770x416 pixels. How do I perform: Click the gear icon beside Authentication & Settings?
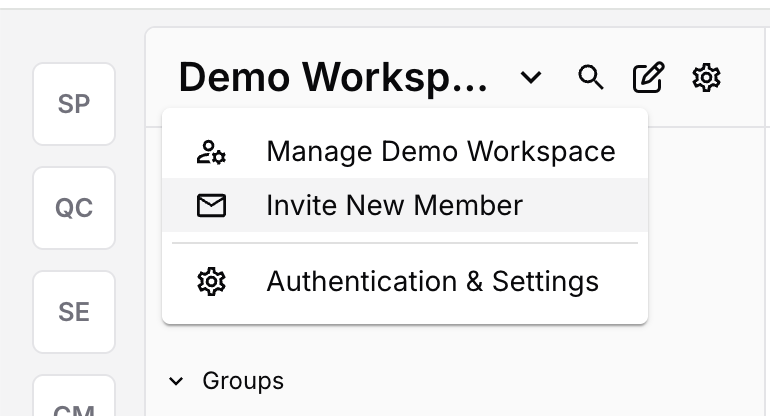[211, 281]
